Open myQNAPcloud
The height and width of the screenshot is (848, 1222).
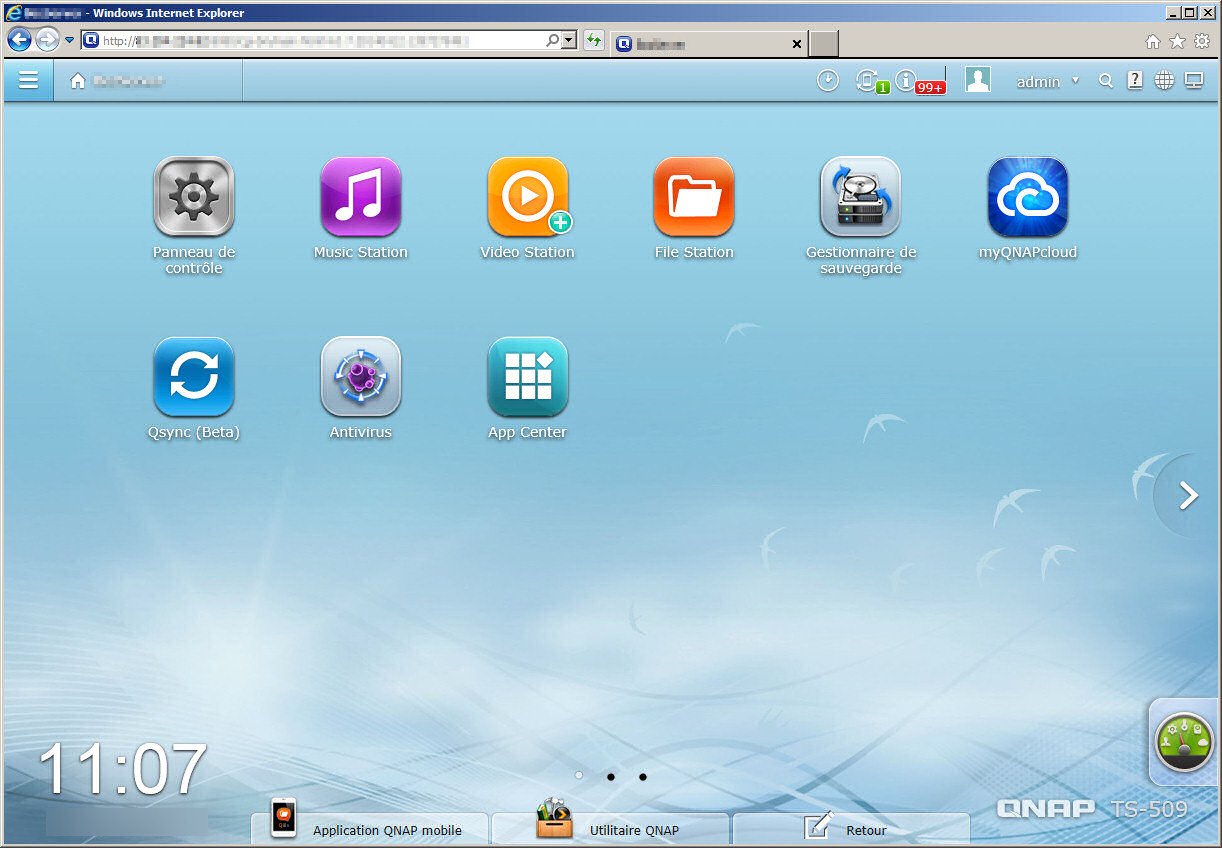(x=1027, y=196)
